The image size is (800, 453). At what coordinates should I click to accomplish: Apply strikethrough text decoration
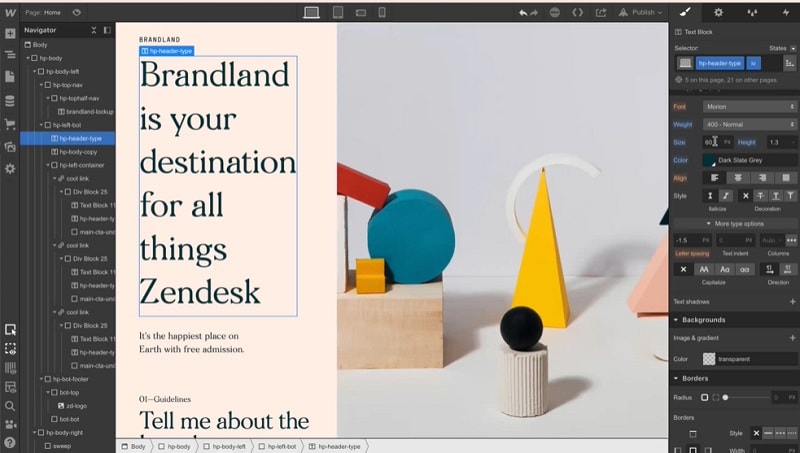(x=760, y=195)
